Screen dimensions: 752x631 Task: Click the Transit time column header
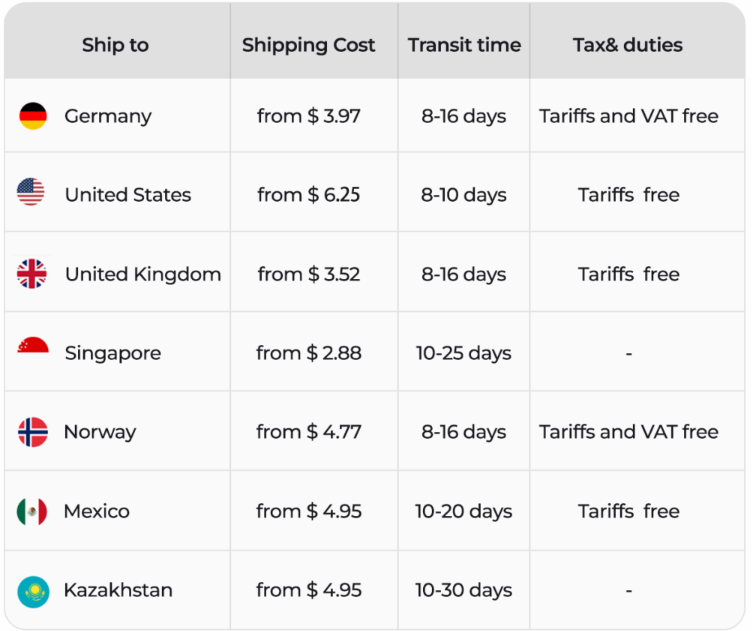coord(464,45)
